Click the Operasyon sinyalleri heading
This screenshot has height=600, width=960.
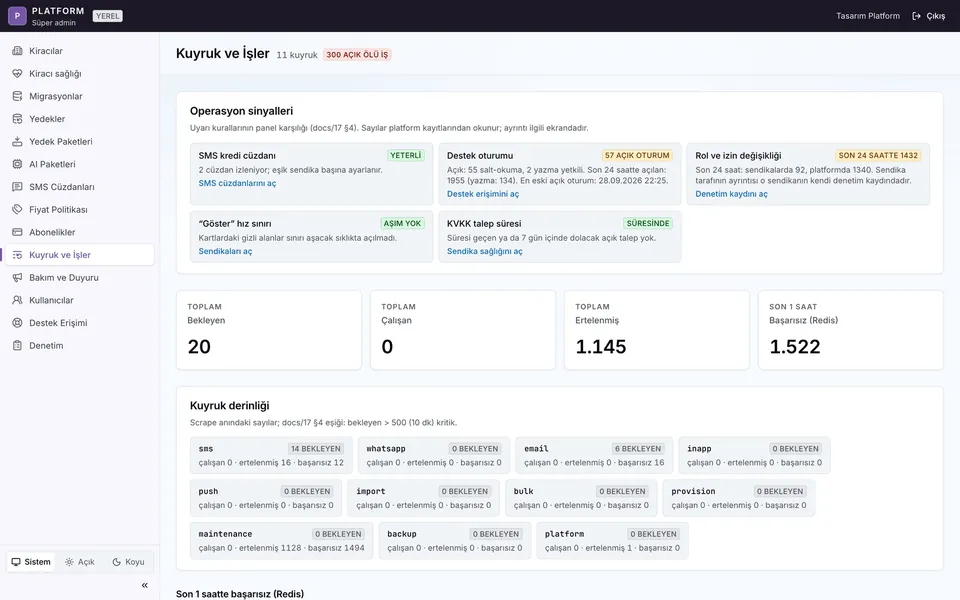[x=241, y=111]
